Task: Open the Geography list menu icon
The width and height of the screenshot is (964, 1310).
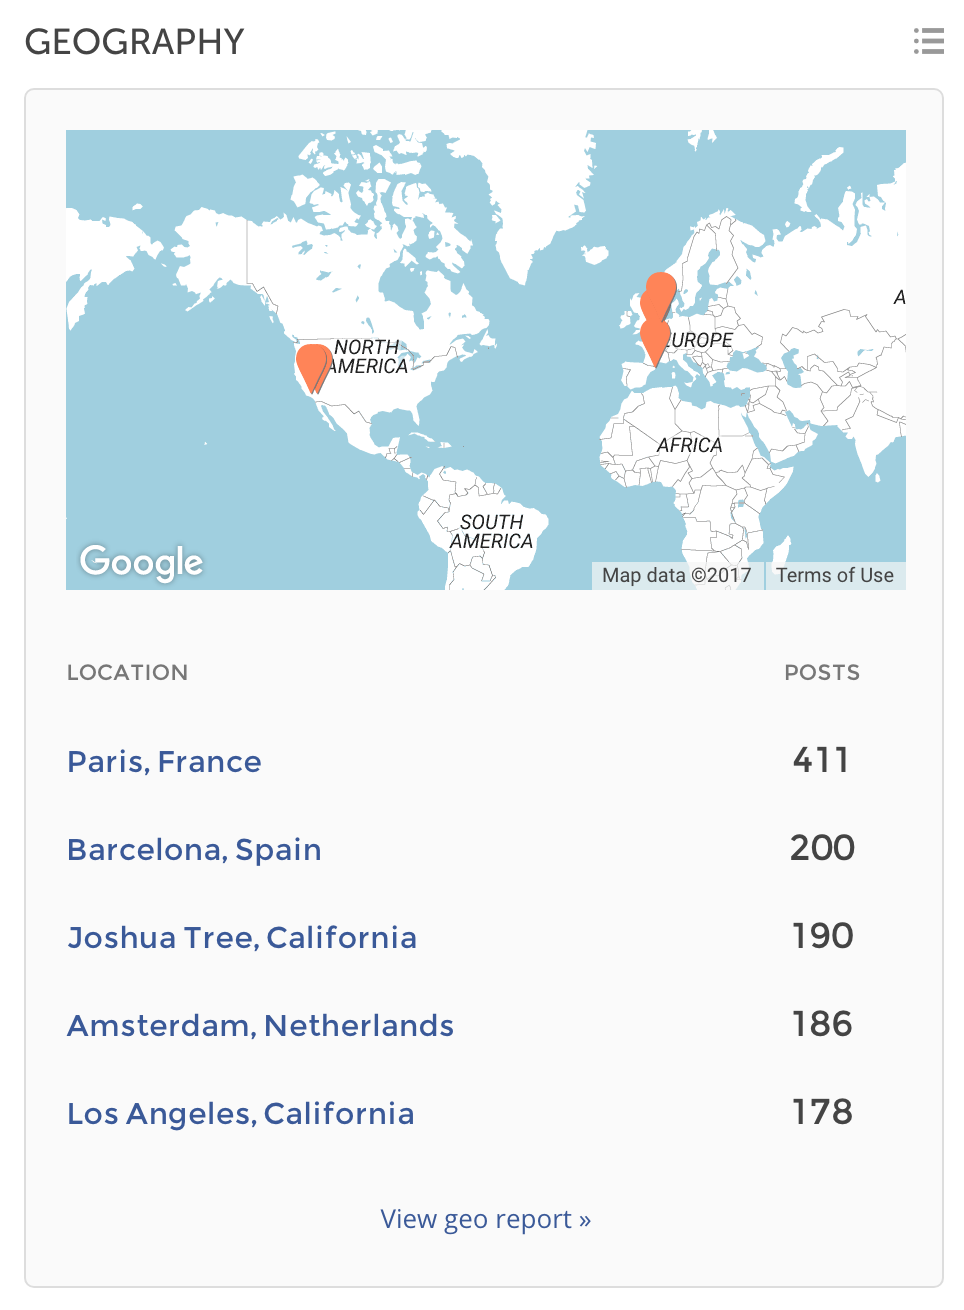Action: coord(928,41)
